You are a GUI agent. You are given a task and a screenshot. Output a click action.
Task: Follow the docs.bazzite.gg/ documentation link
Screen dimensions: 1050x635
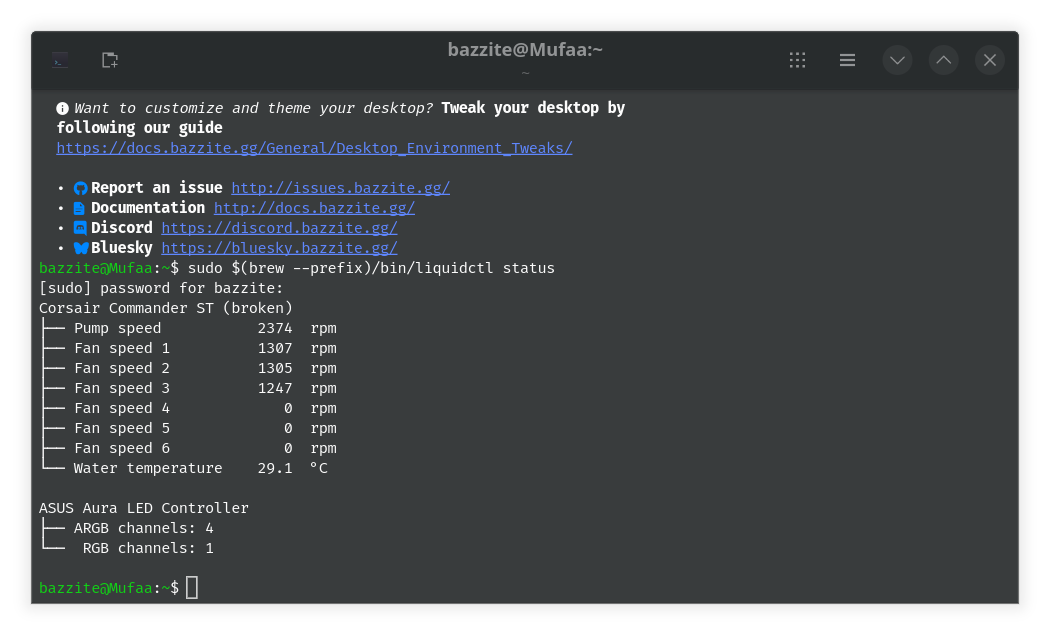[x=314, y=208]
